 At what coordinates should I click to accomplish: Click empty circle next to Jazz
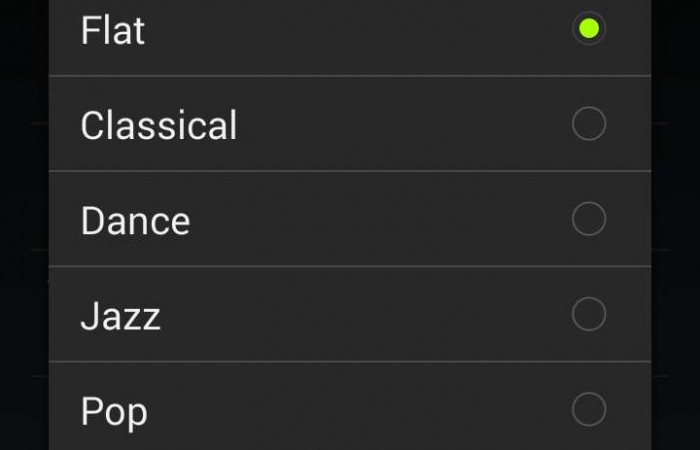click(x=588, y=314)
